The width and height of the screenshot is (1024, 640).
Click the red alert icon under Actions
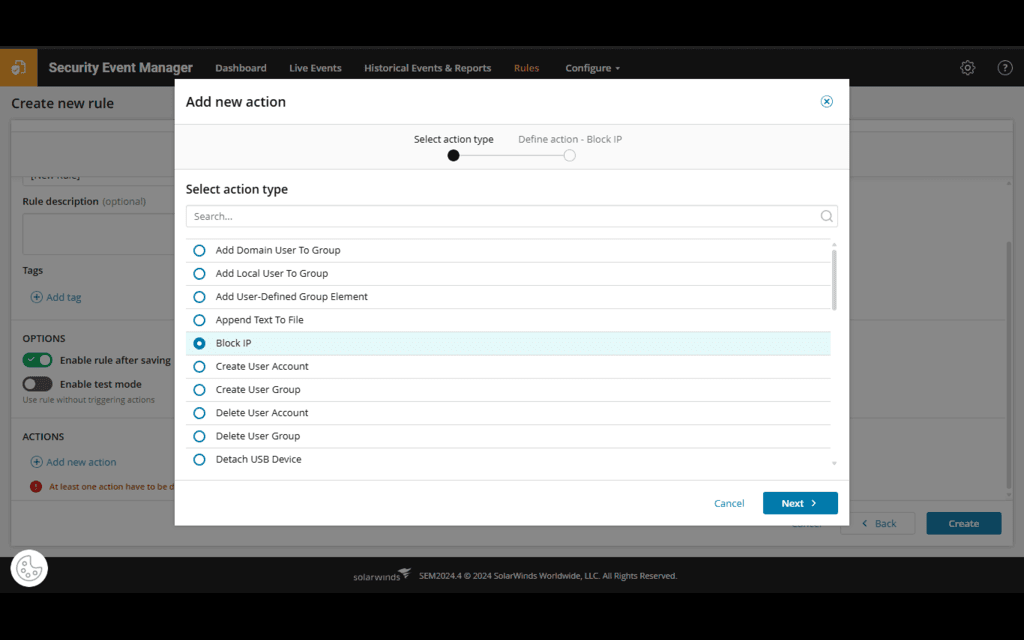click(37, 486)
